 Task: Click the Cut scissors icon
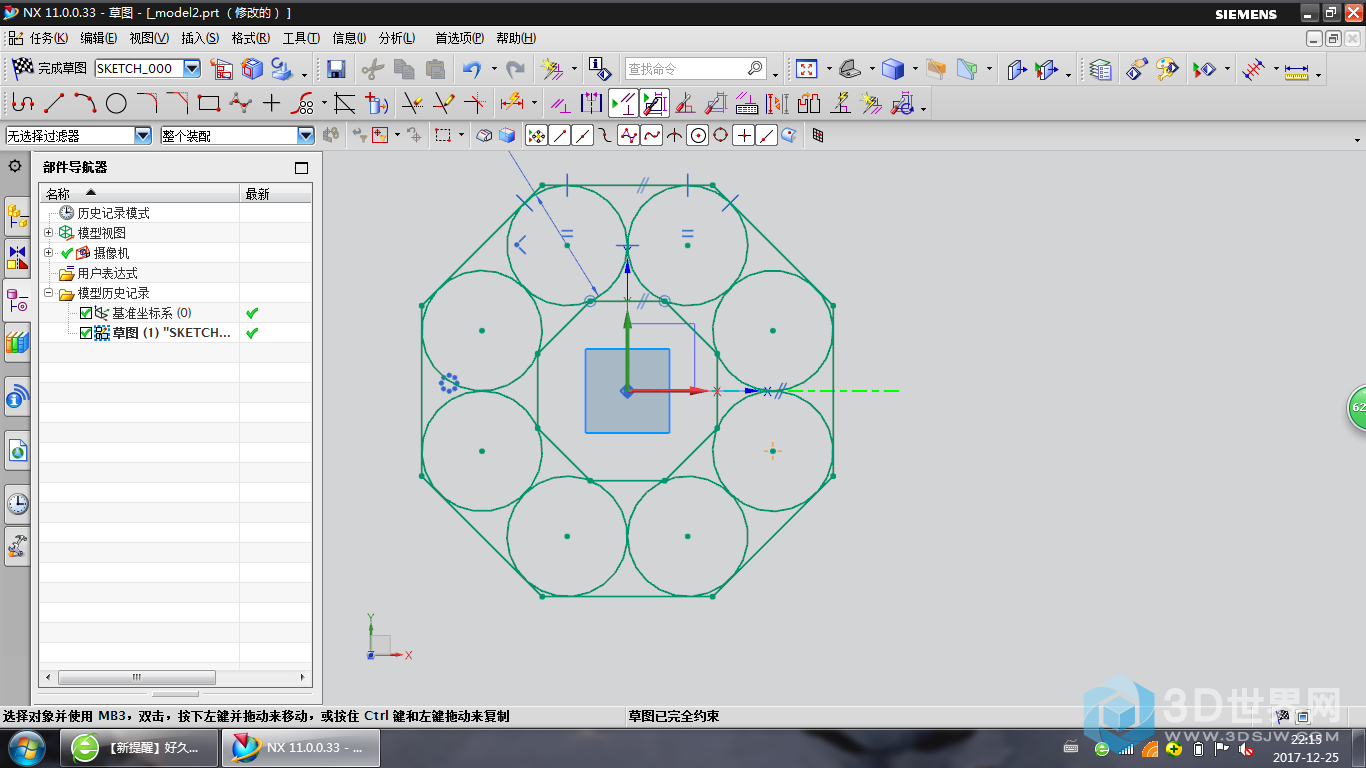372,69
